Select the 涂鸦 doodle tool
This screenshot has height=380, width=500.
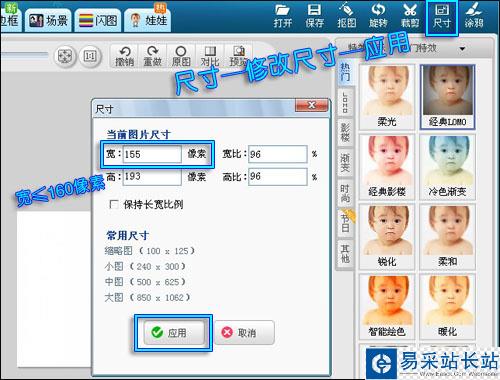coord(474,16)
